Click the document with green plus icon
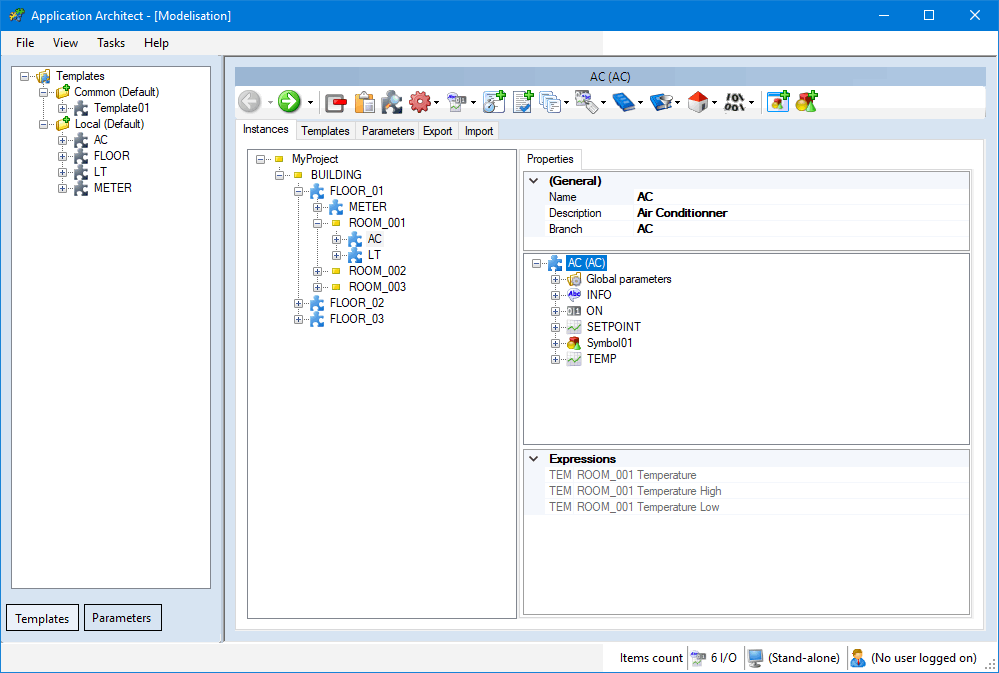This screenshot has height=673, width=999. coord(494,102)
